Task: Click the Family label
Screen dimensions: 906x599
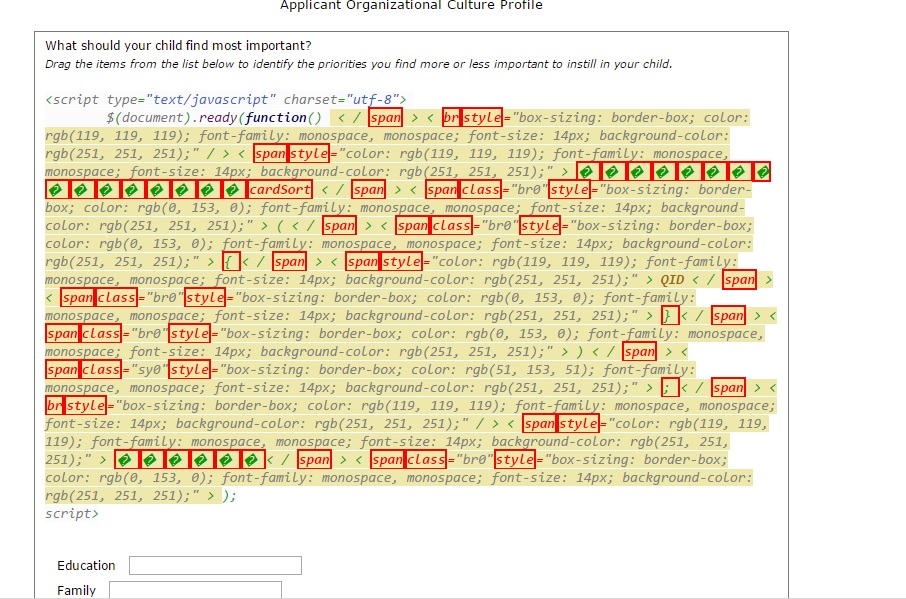Action: pyautogui.click(x=77, y=590)
